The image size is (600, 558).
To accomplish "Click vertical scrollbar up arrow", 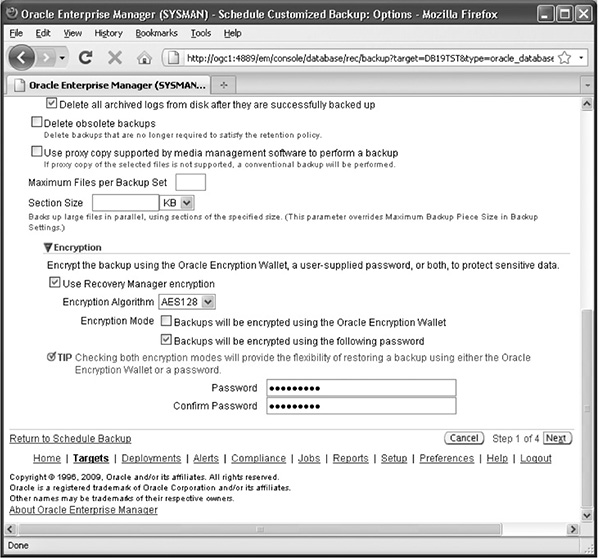I will coord(587,104).
